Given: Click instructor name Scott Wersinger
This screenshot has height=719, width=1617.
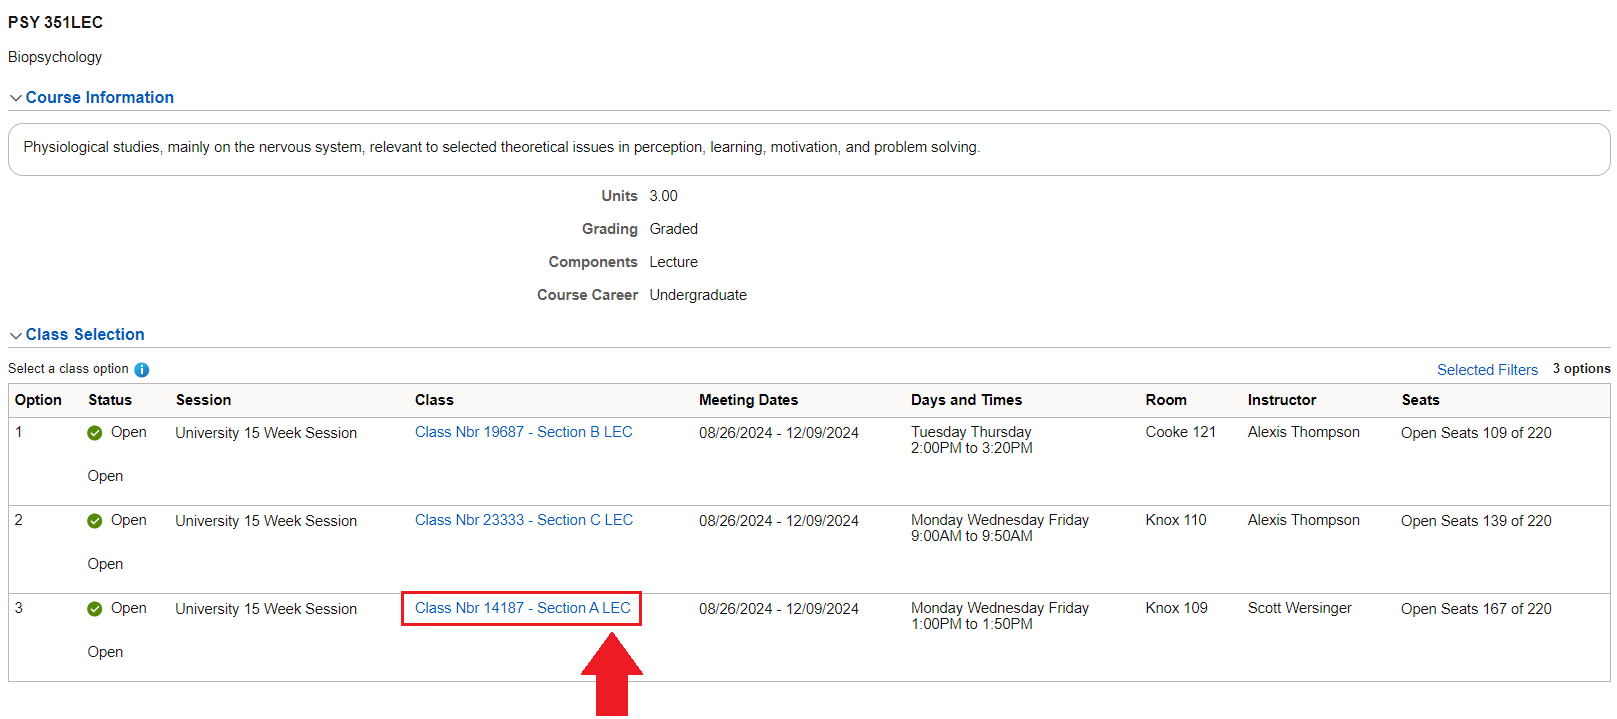Looking at the screenshot, I should 1299,608.
